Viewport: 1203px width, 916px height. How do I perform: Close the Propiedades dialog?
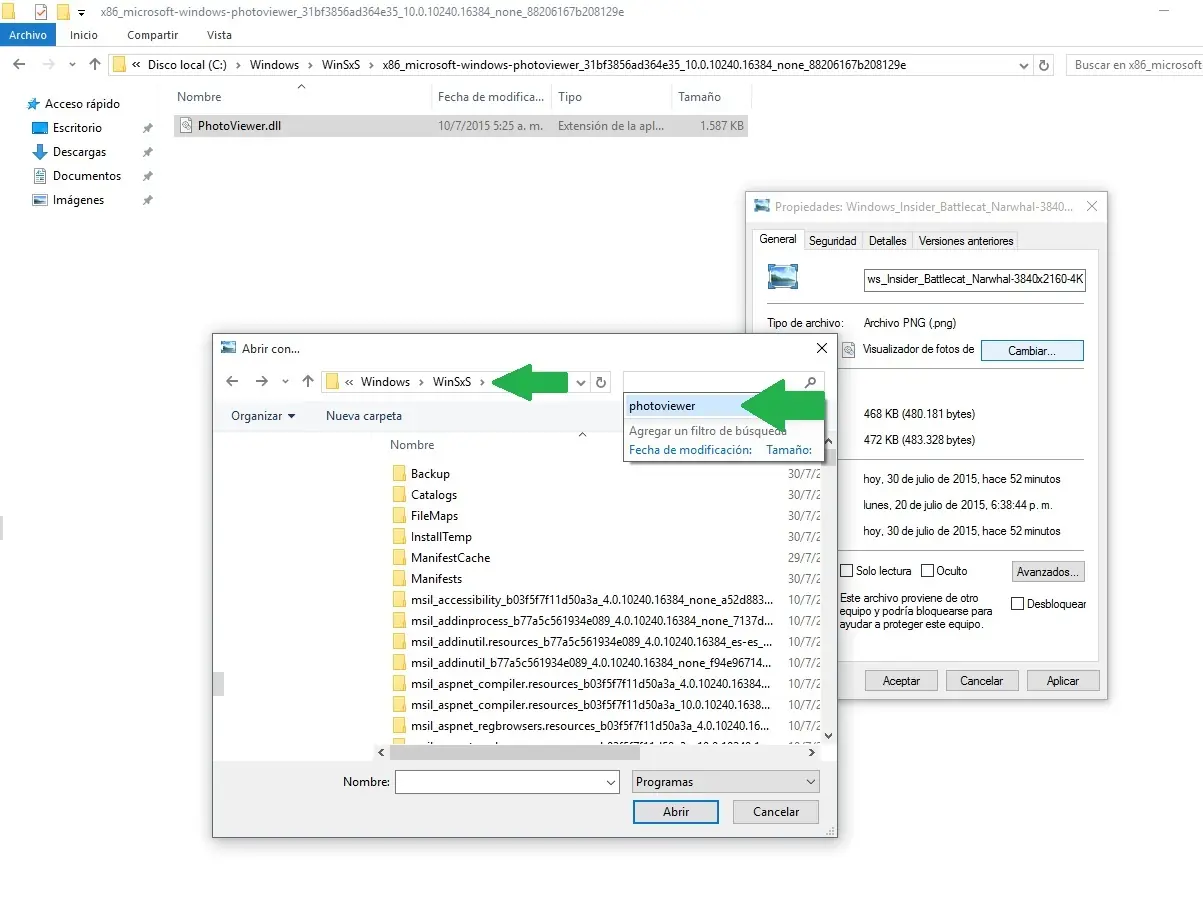pyautogui.click(x=1092, y=207)
